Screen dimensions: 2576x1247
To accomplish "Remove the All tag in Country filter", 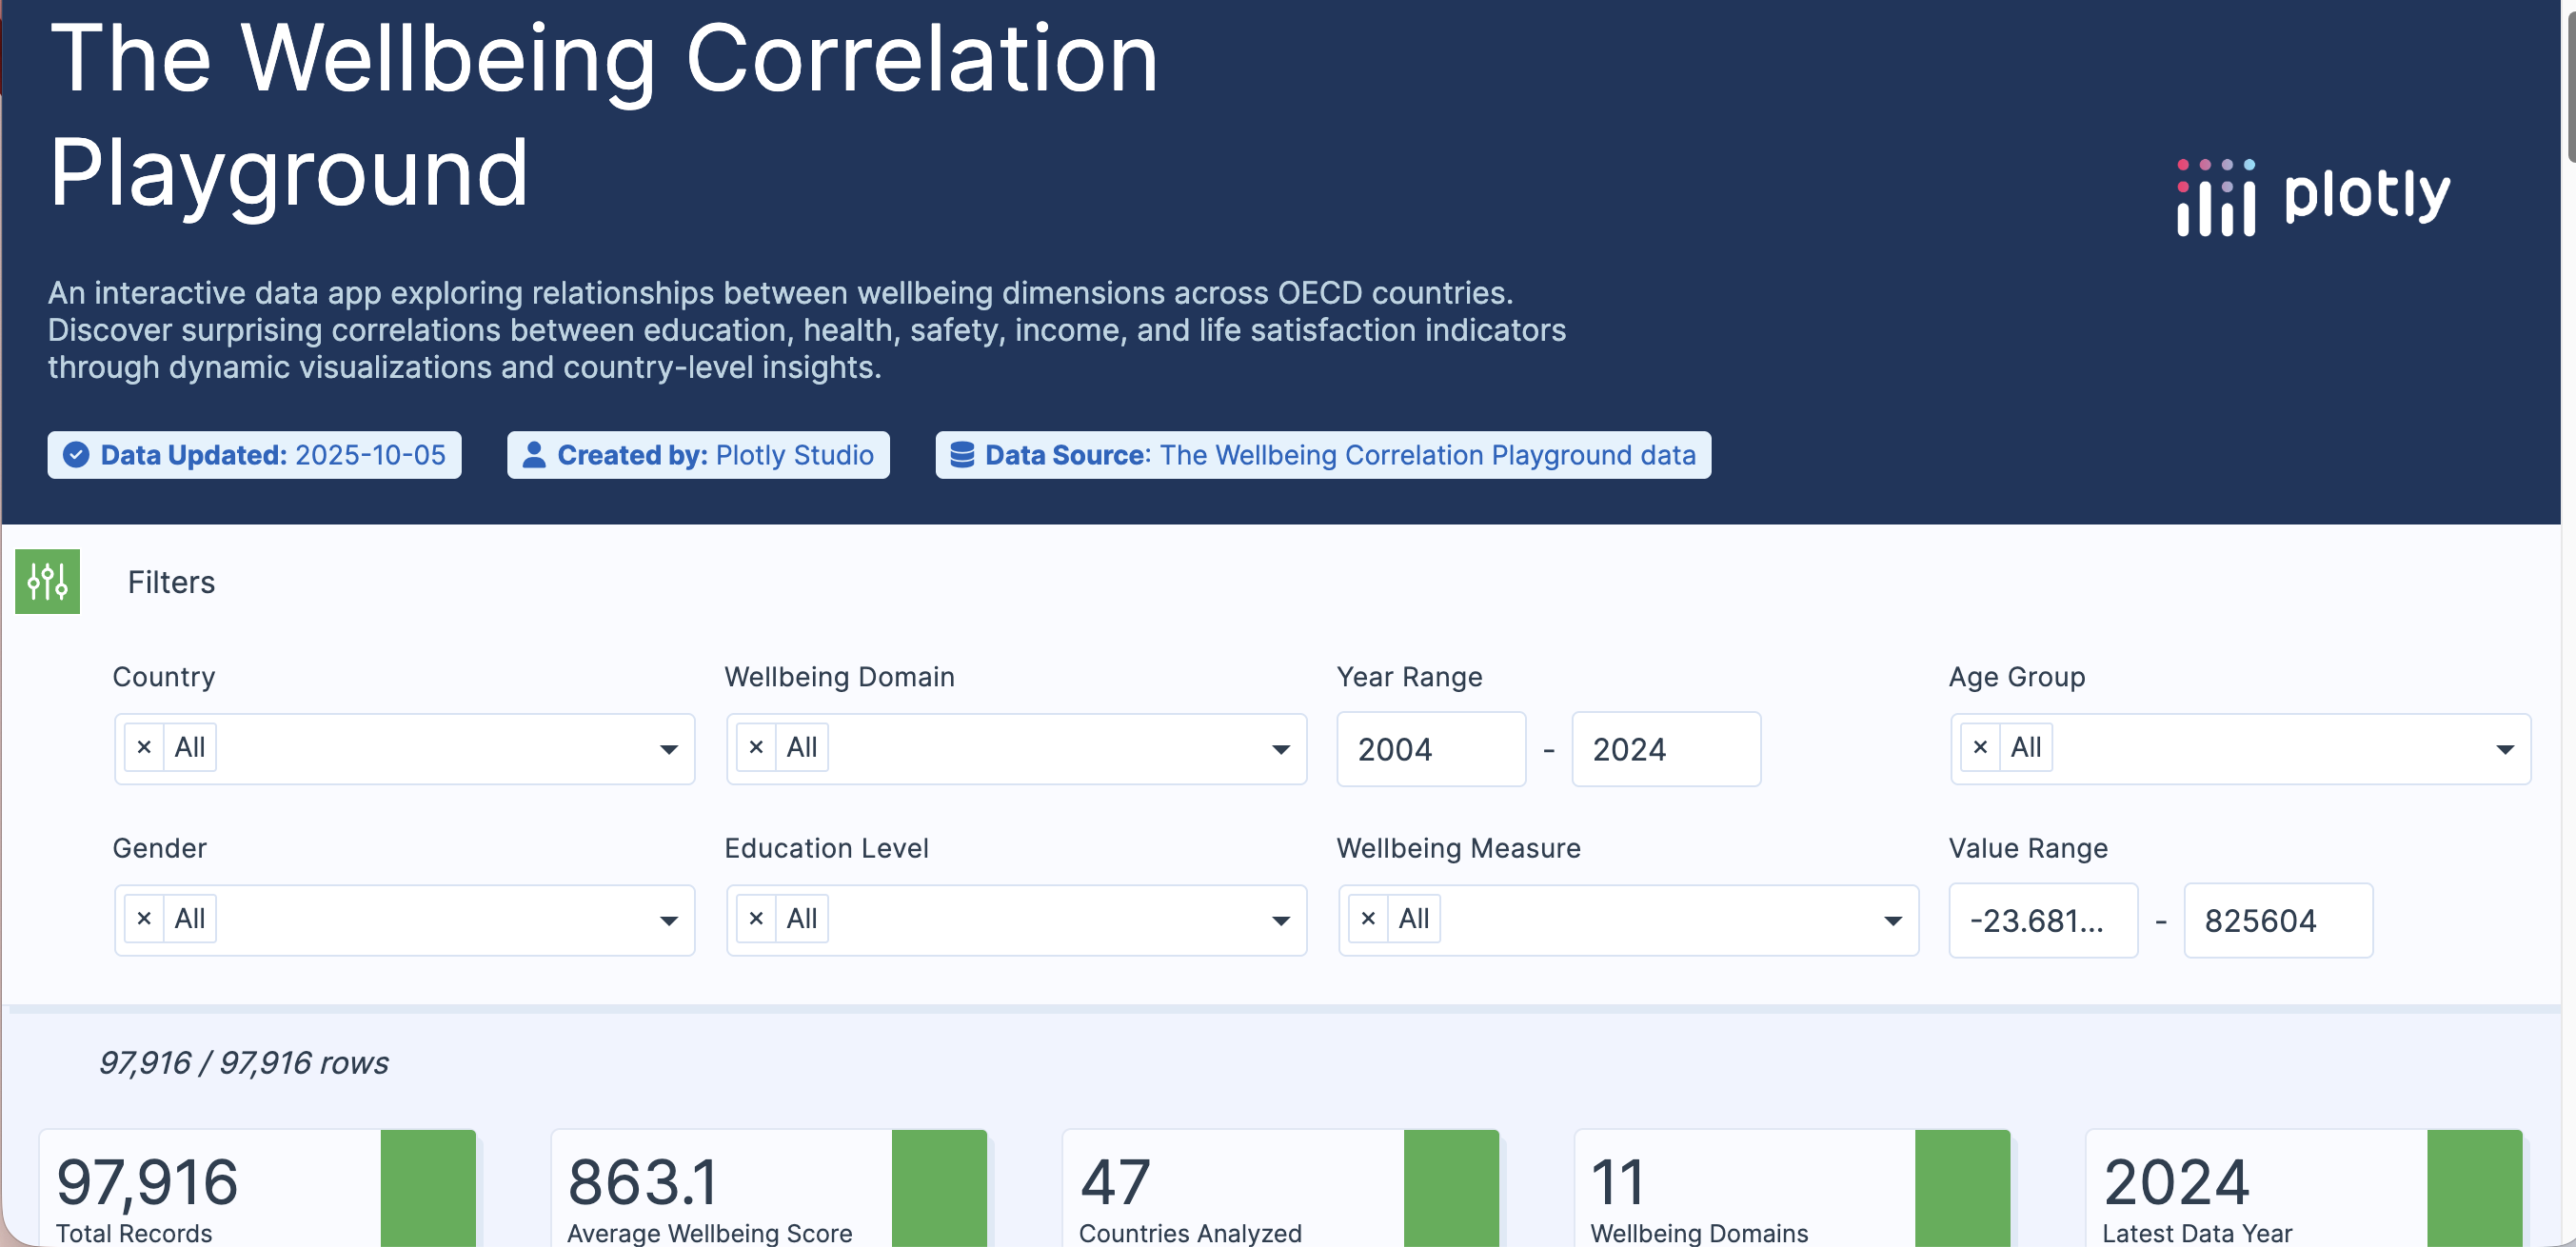I will point(144,747).
